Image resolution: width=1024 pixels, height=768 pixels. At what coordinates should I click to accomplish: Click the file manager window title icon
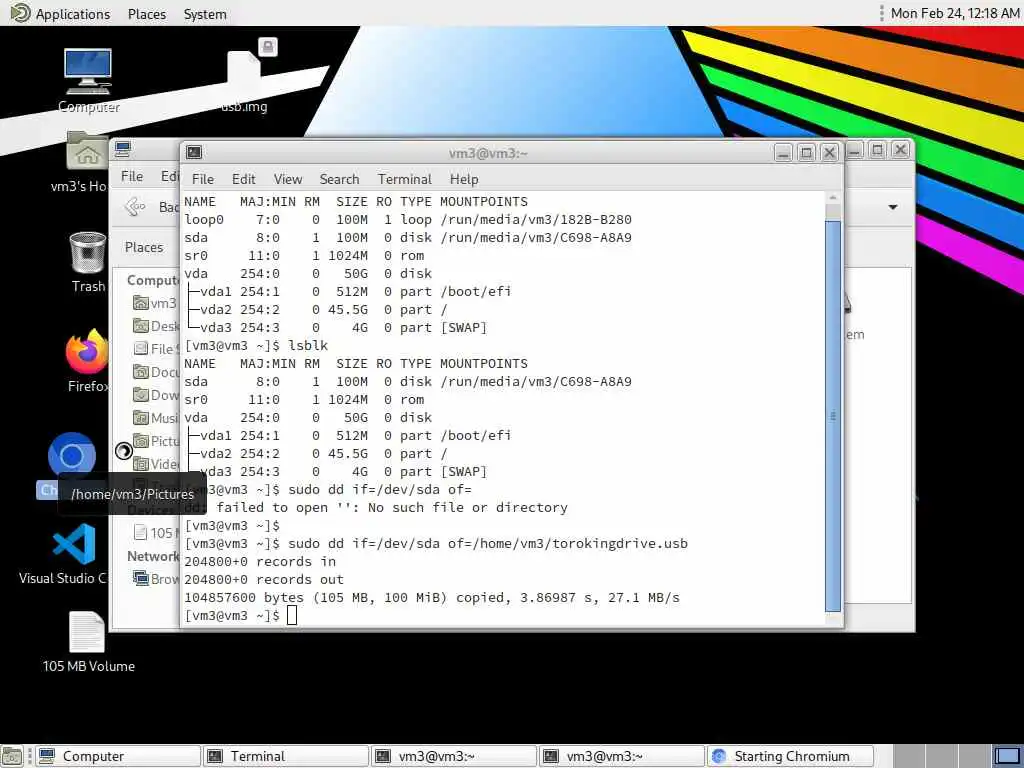click(x=123, y=150)
